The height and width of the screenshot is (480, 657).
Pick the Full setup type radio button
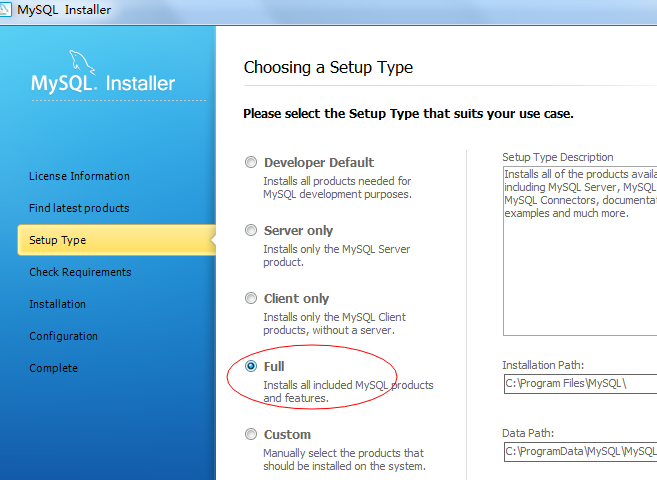[x=251, y=366]
